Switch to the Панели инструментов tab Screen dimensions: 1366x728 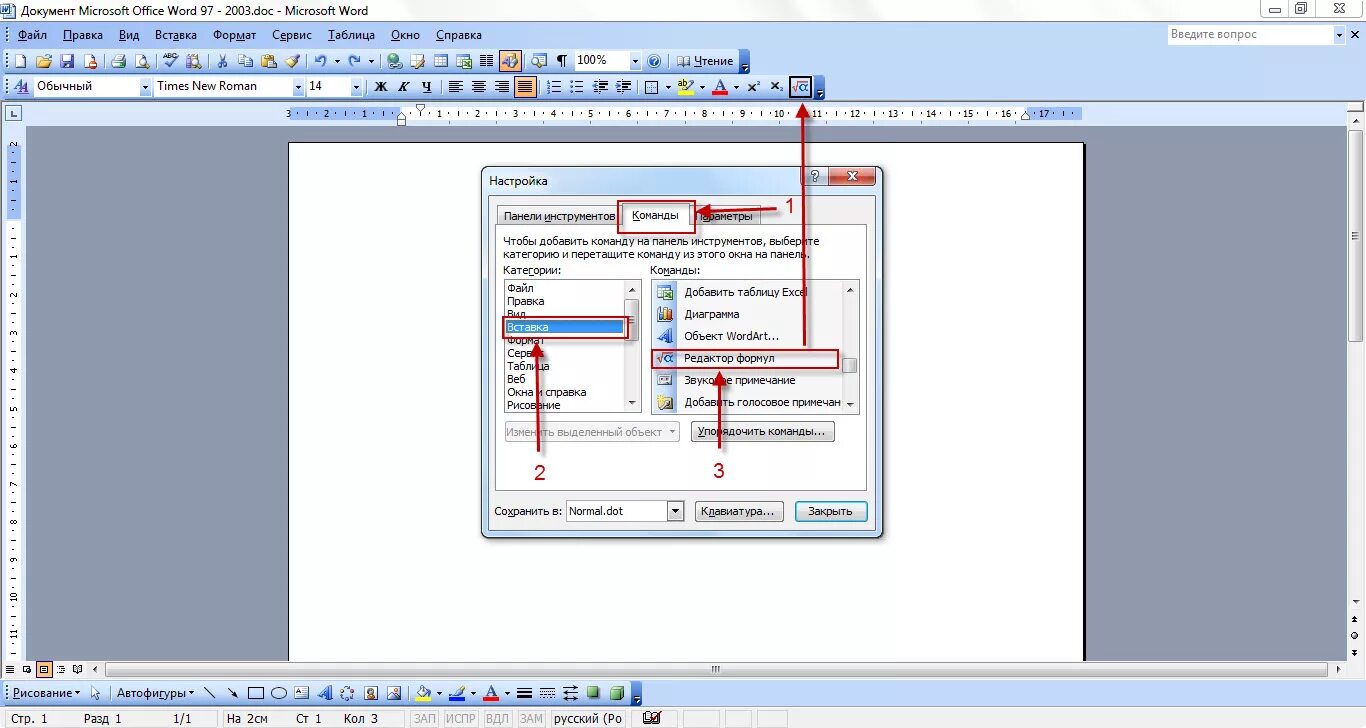pyautogui.click(x=559, y=216)
